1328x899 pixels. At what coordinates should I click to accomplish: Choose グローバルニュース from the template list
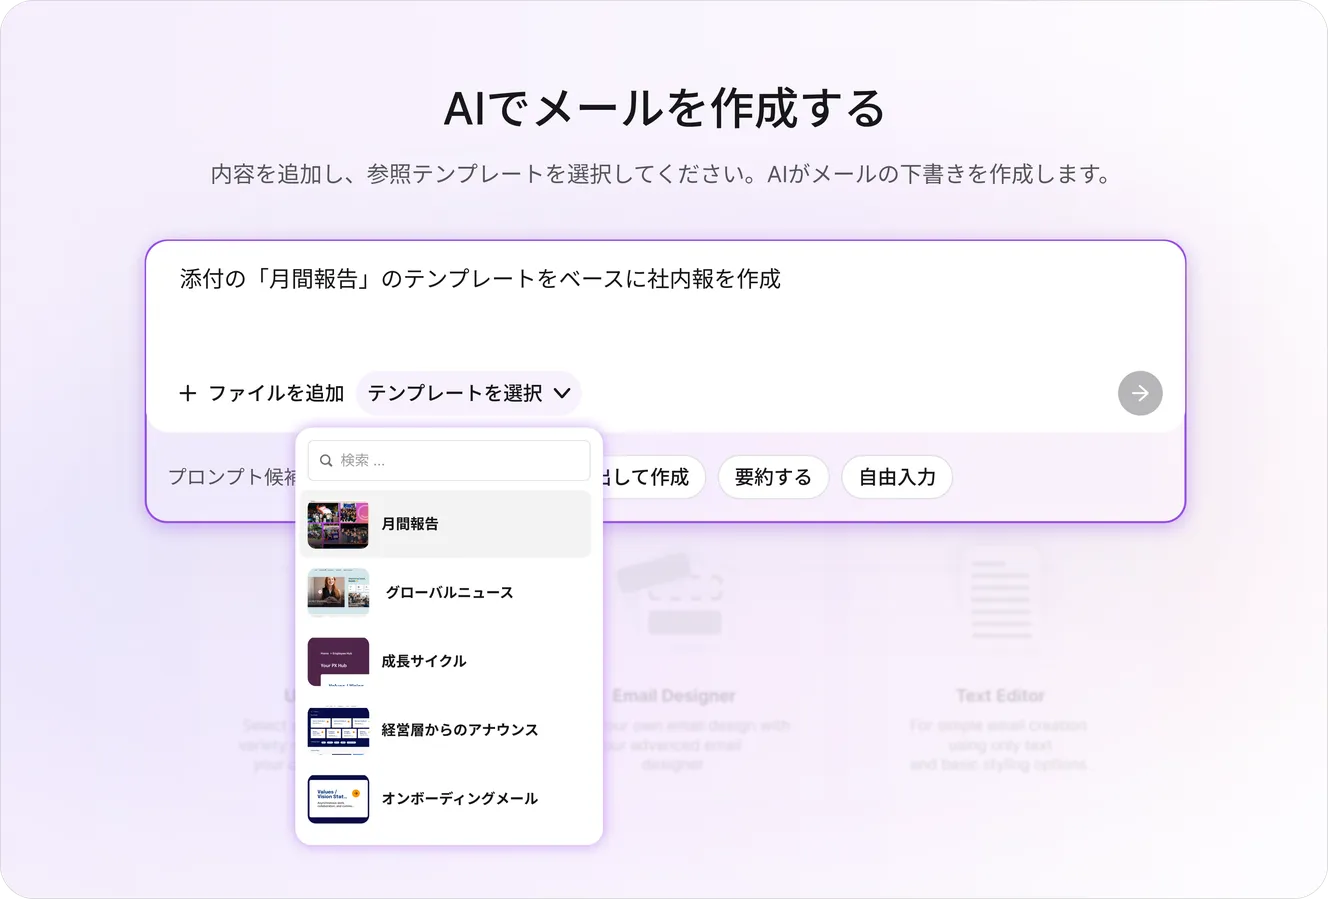(446, 592)
